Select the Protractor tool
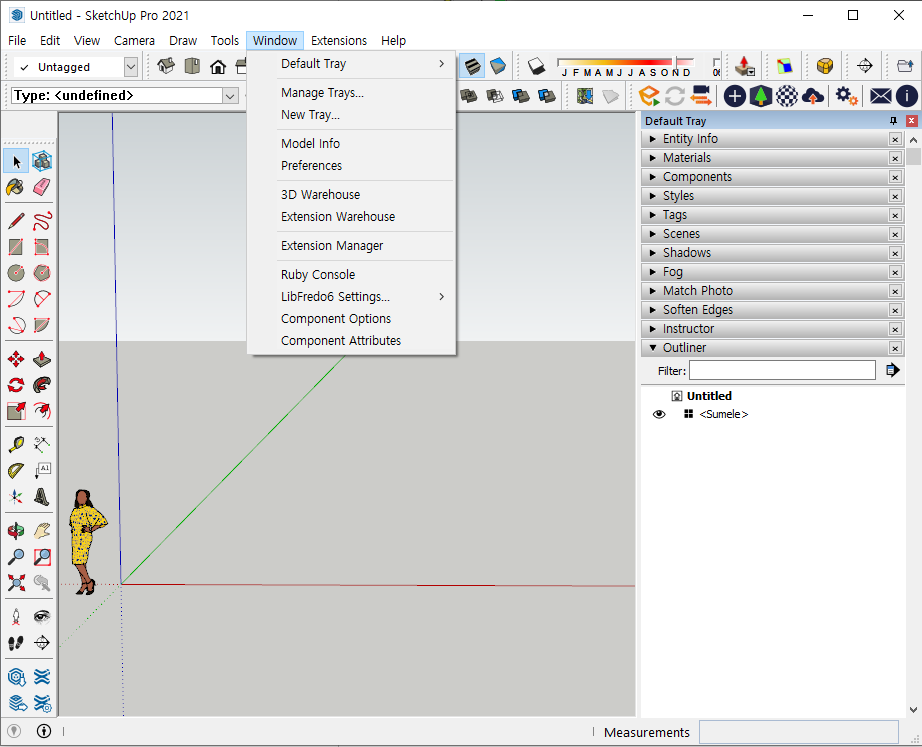 pos(16,471)
